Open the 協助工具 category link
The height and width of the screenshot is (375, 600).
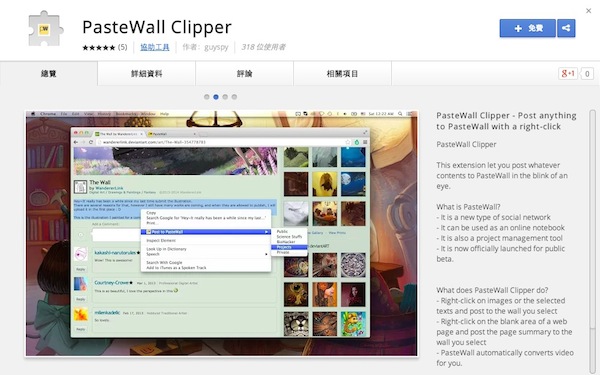tap(155, 47)
